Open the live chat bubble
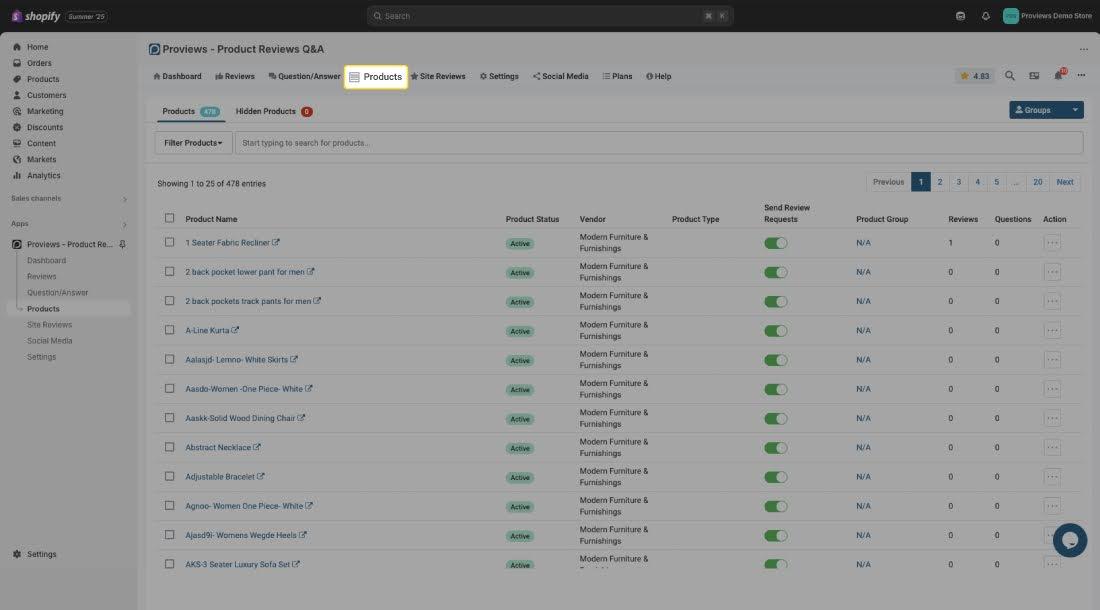Screen dimensions: 1100x610 1069,540
